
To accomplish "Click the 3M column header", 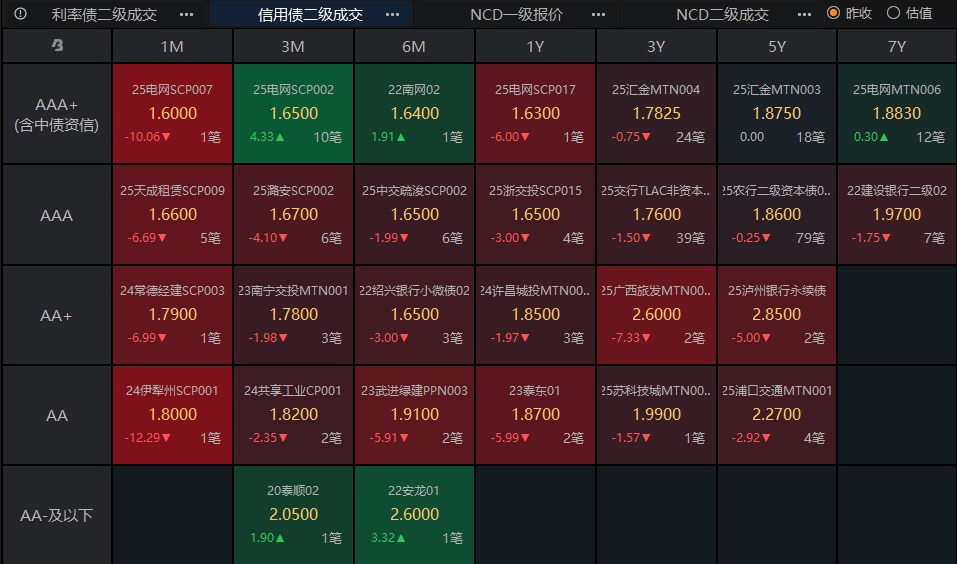I will point(293,46).
